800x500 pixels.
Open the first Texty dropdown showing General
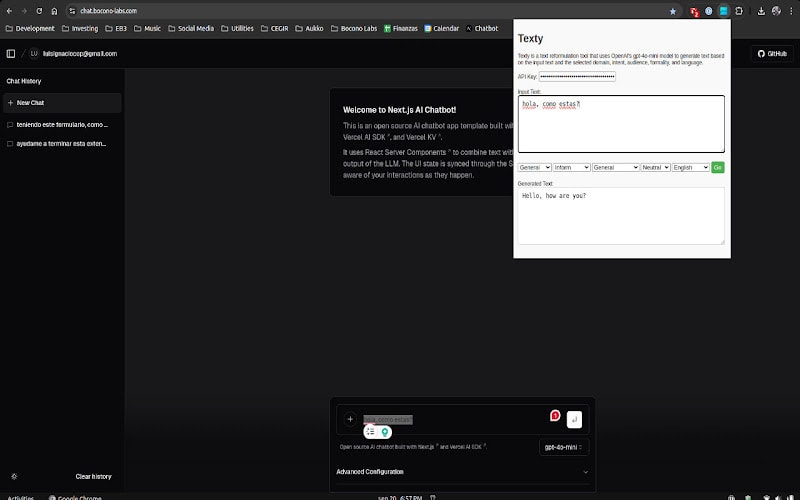[x=534, y=167]
